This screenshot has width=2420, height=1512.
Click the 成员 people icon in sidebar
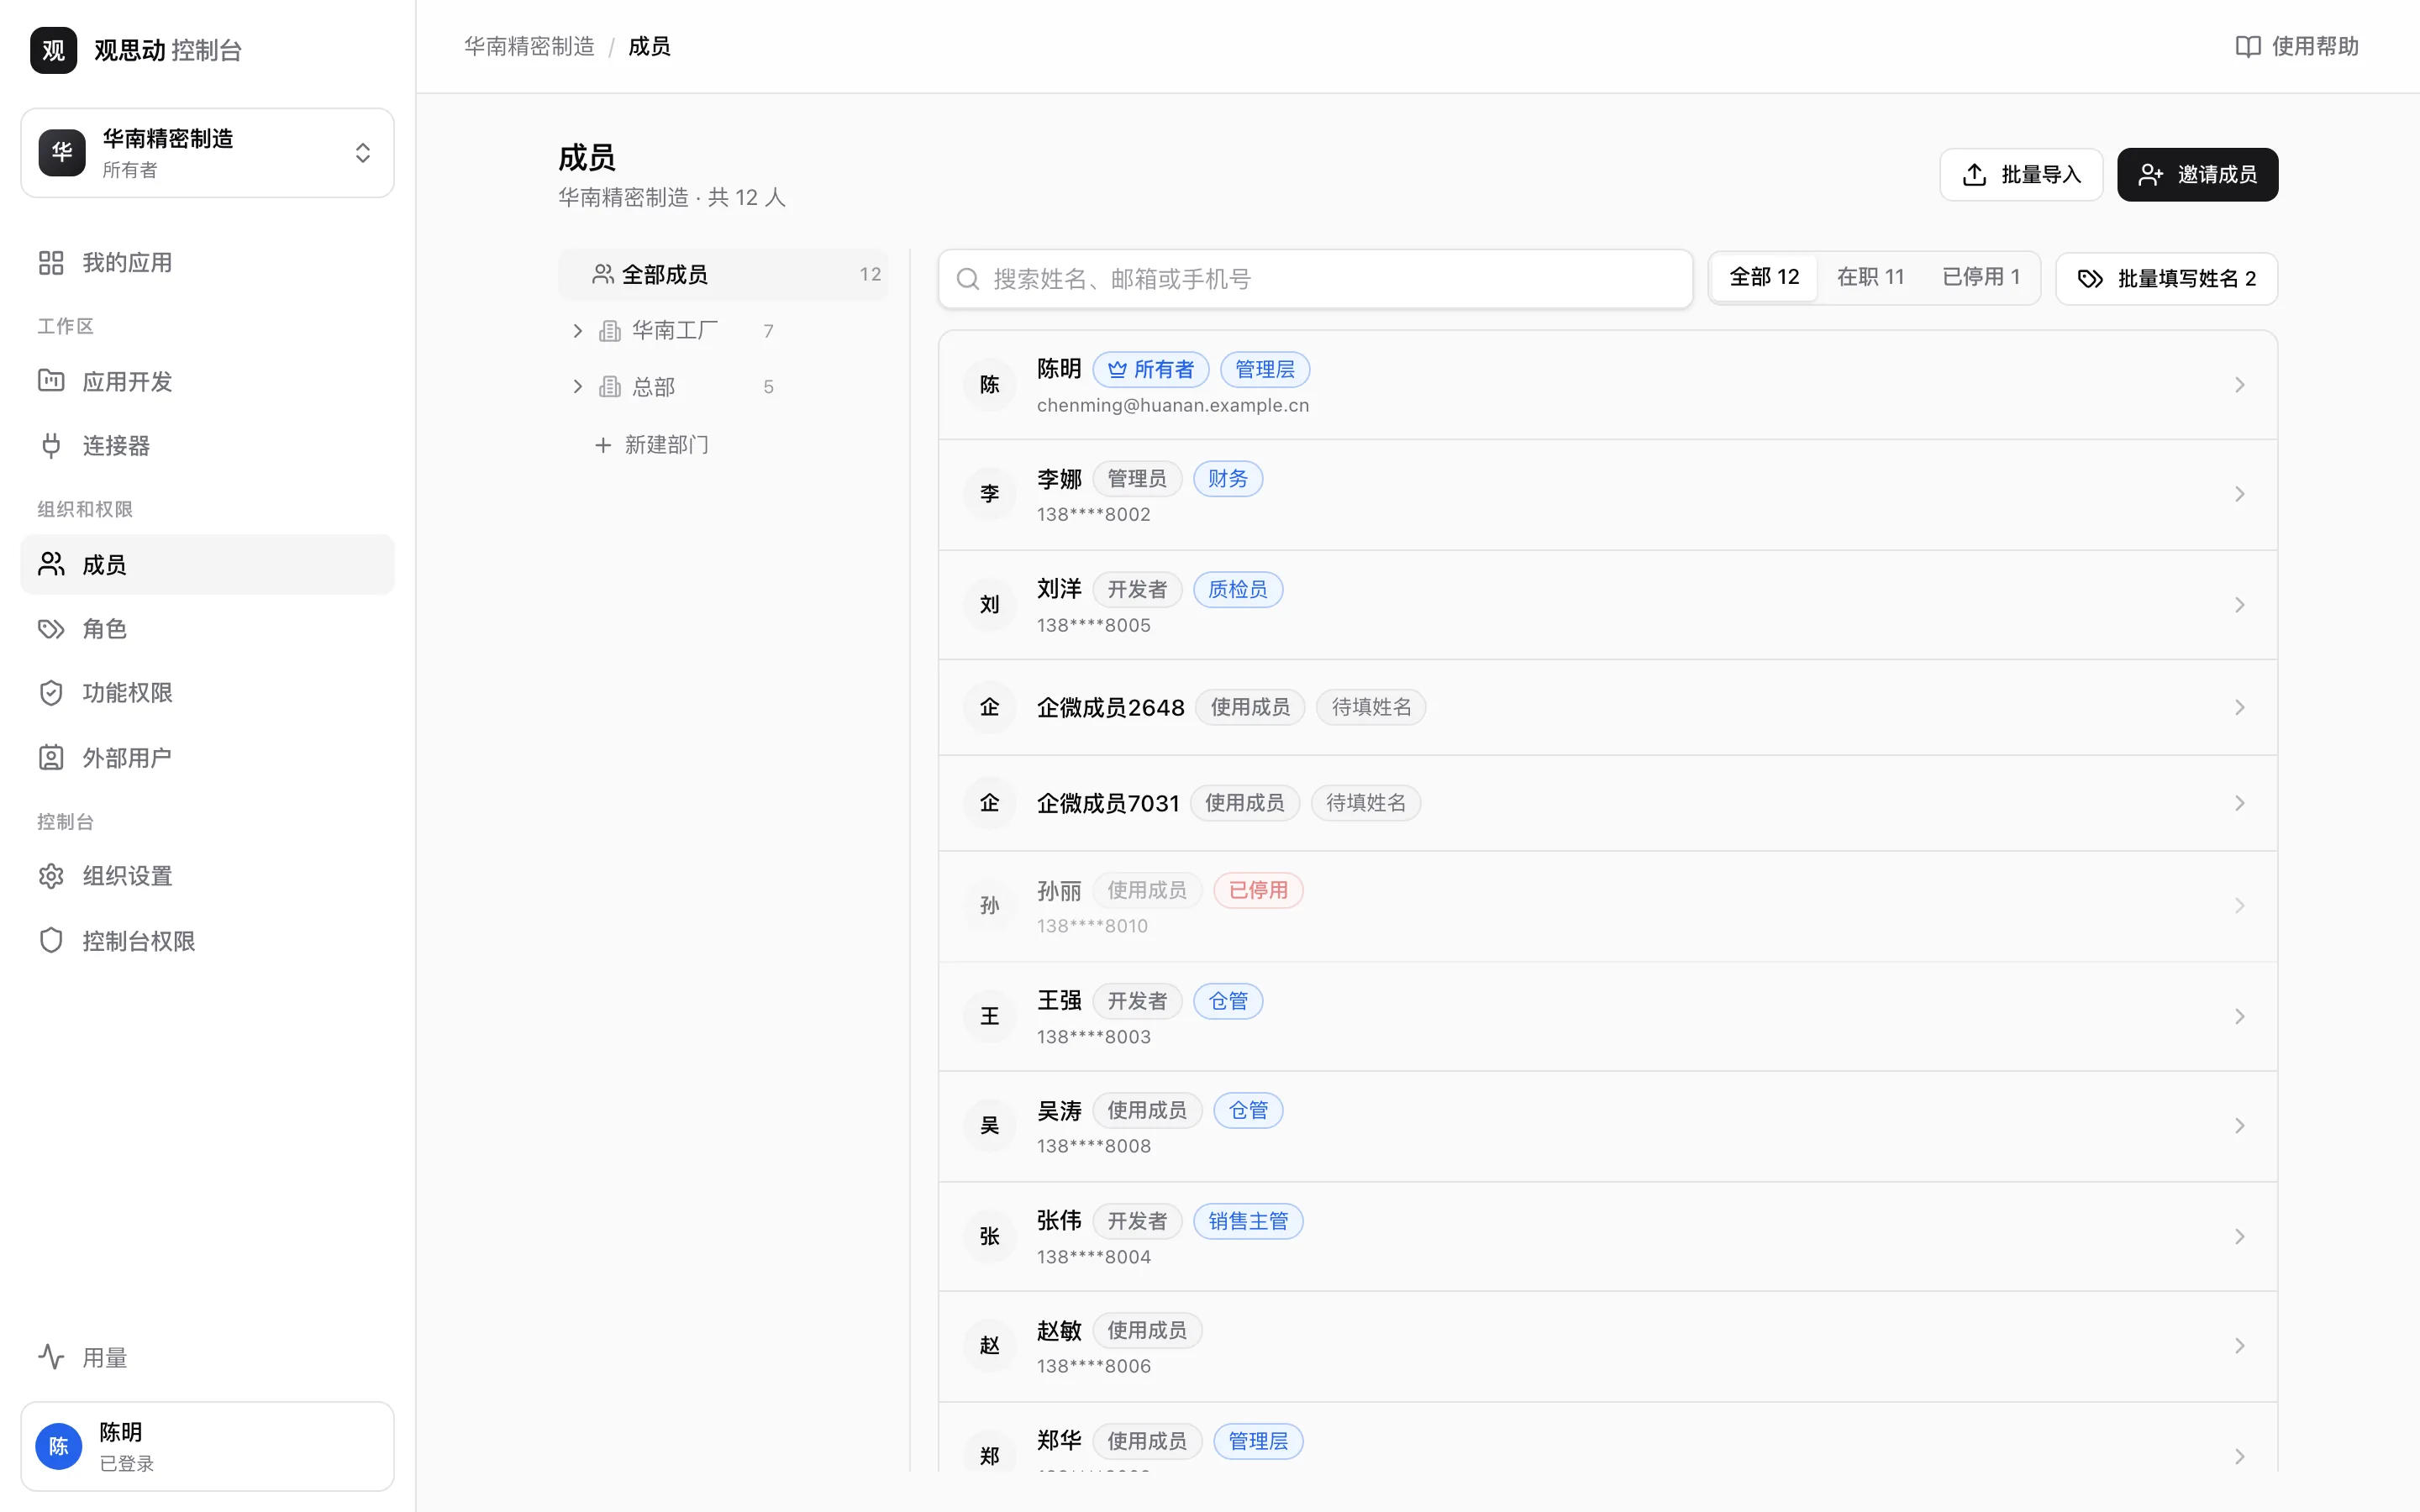(51, 564)
